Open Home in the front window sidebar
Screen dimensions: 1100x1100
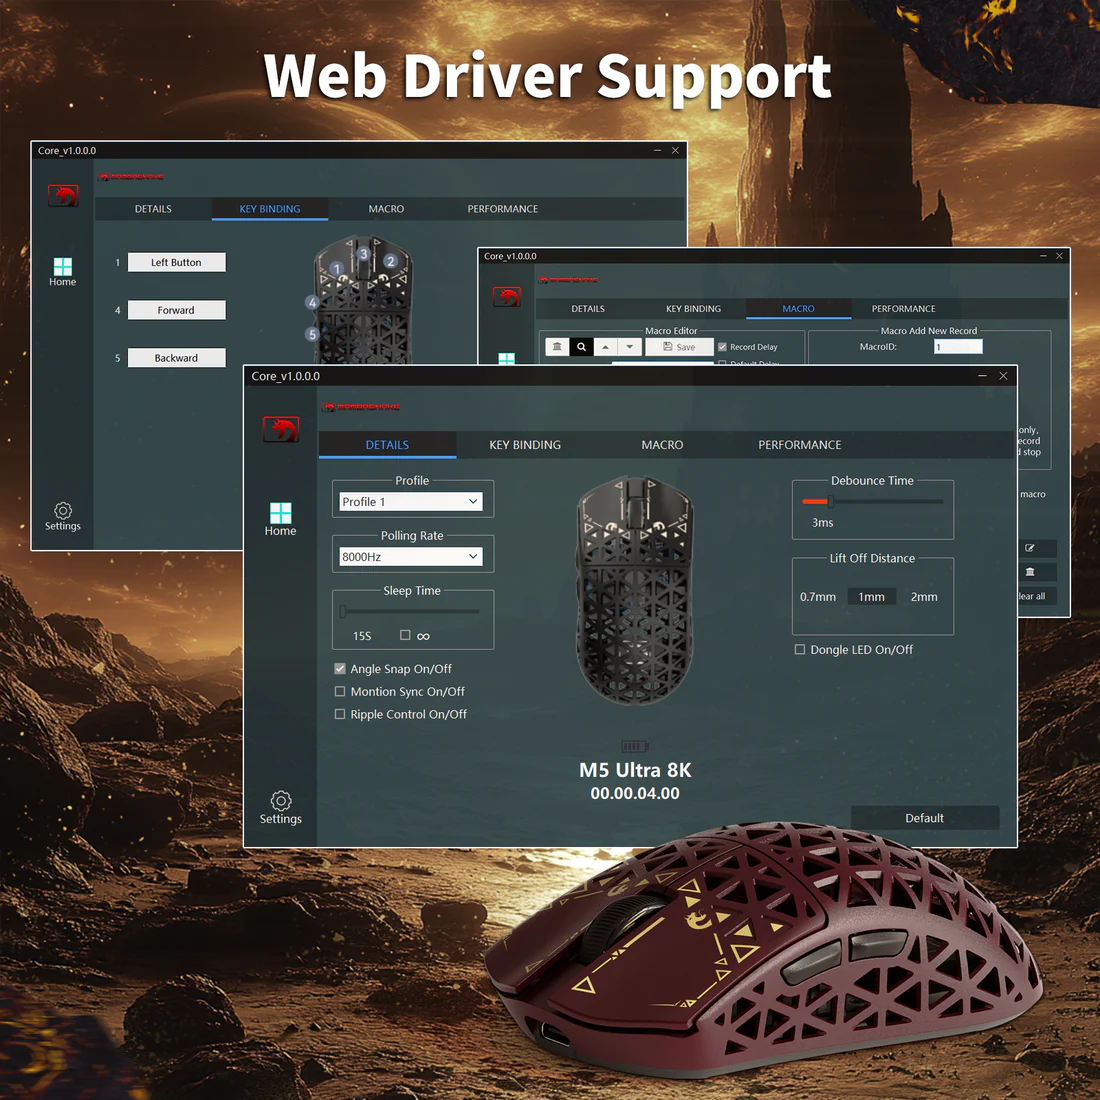pos(281,518)
